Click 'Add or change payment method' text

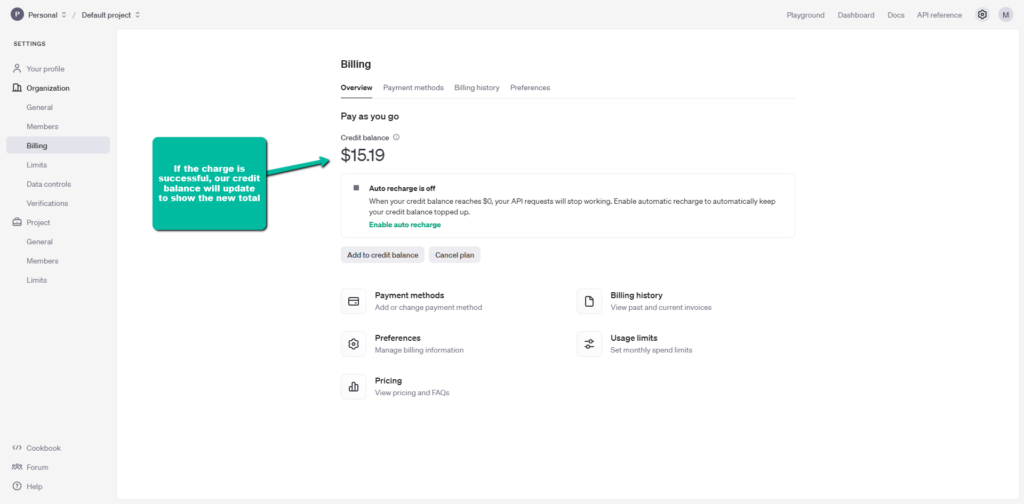[428, 307]
